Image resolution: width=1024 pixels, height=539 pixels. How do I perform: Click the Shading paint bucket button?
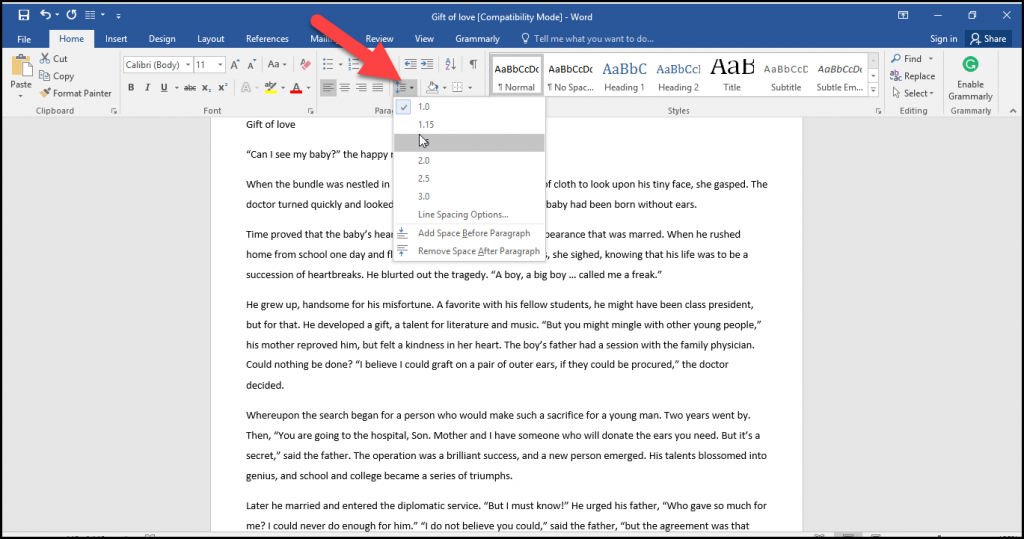[432, 88]
